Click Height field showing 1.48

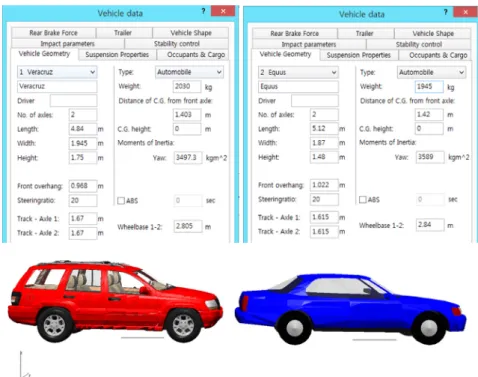pyautogui.click(x=324, y=157)
